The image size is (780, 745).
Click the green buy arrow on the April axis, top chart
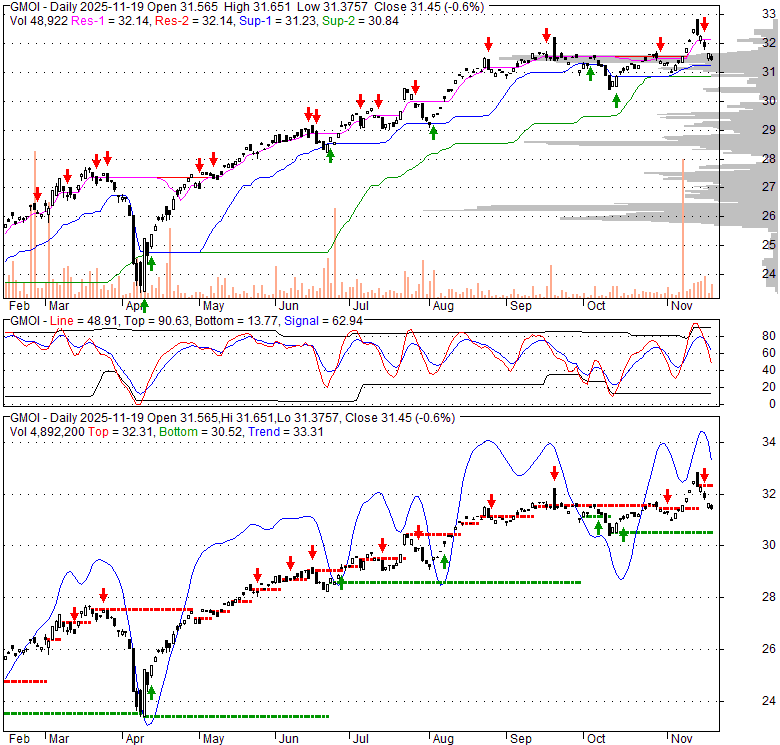click(x=144, y=305)
